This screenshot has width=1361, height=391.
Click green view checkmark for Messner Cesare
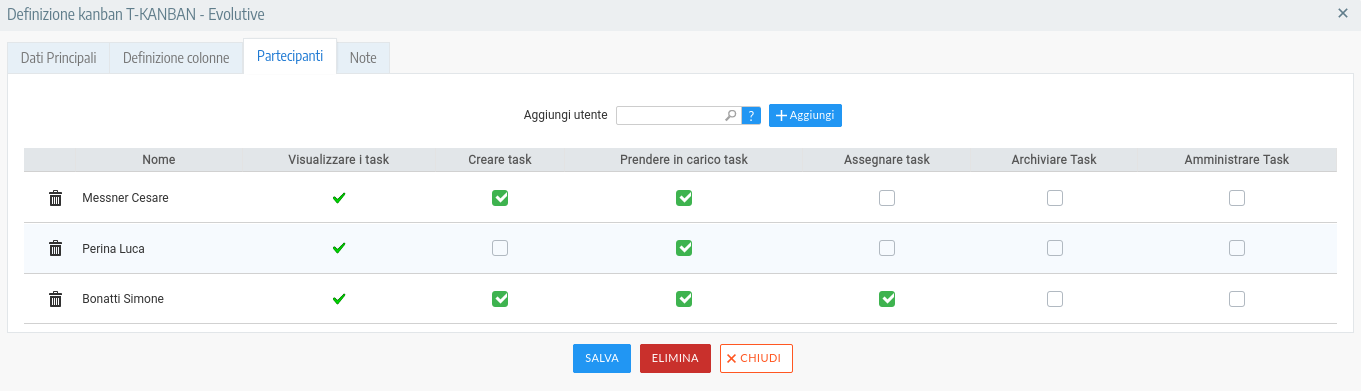click(339, 198)
